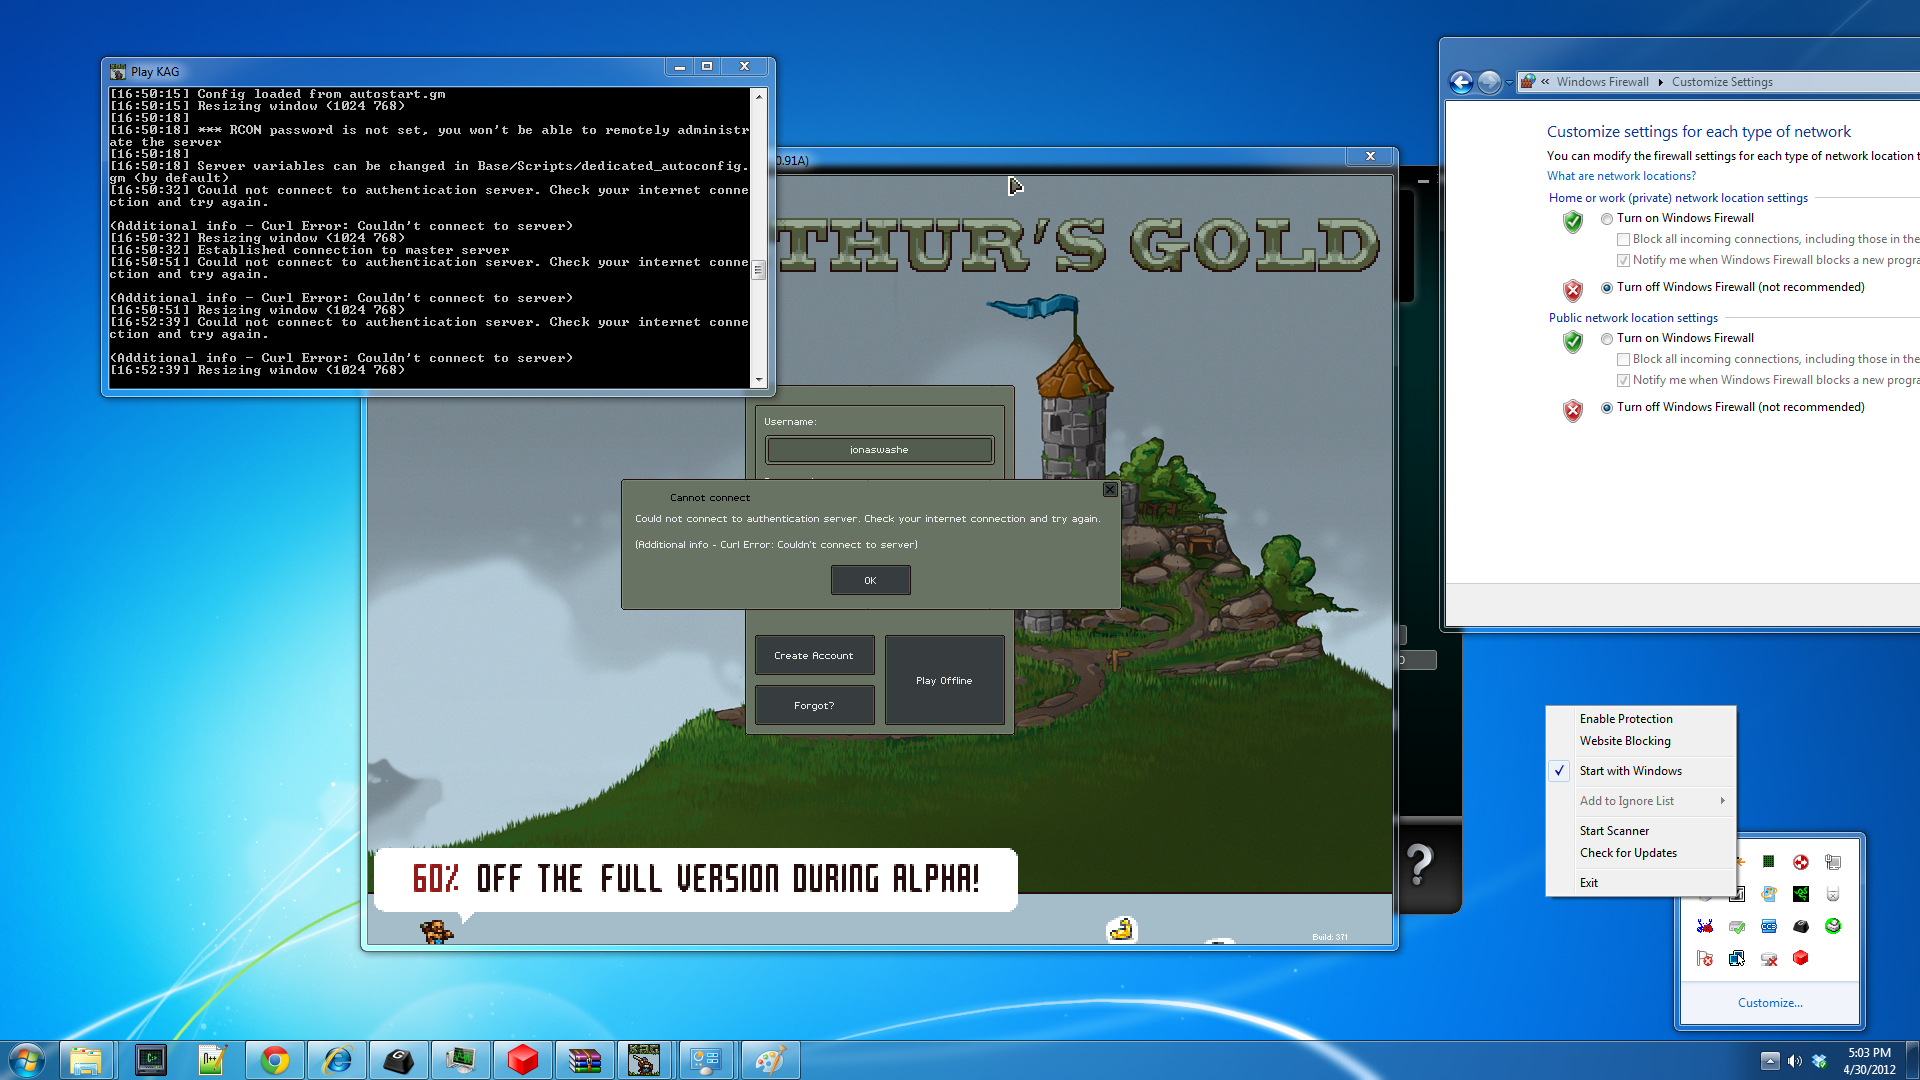Open Windows Explorer from the taskbar
Viewport: 1920px width, 1080px height.
click(86, 1060)
